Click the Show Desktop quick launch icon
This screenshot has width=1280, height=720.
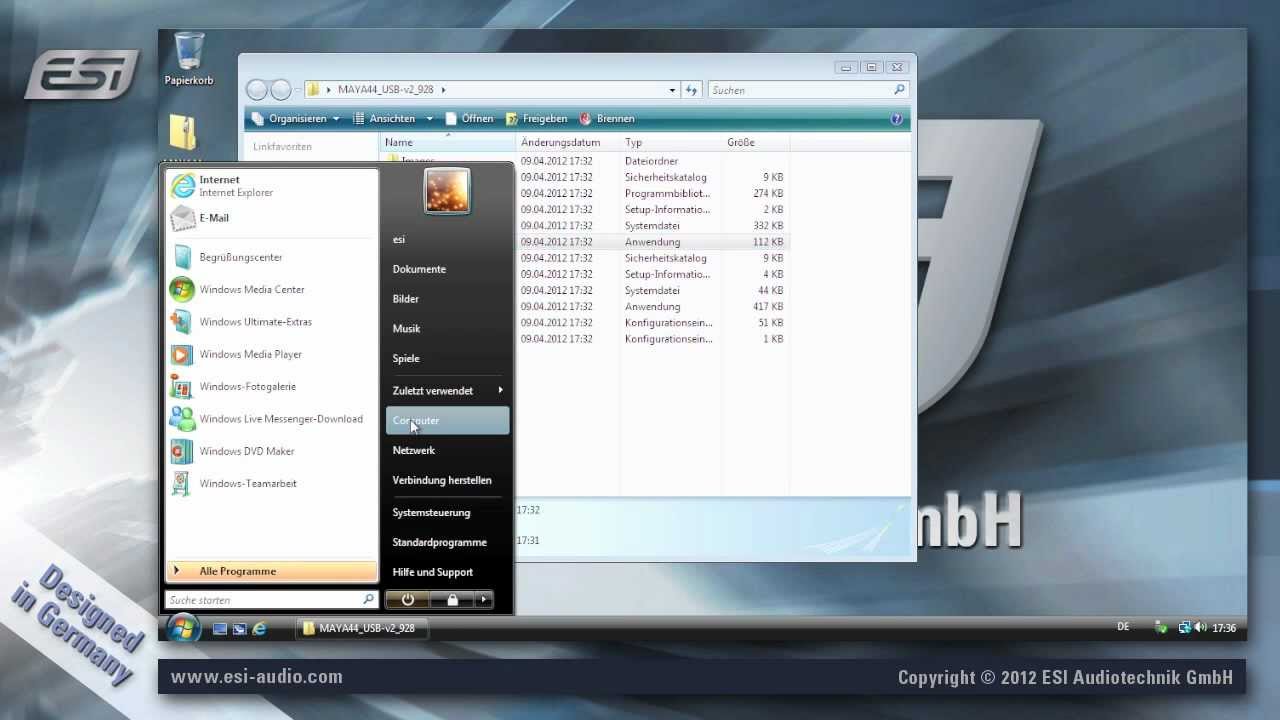click(220, 629)
